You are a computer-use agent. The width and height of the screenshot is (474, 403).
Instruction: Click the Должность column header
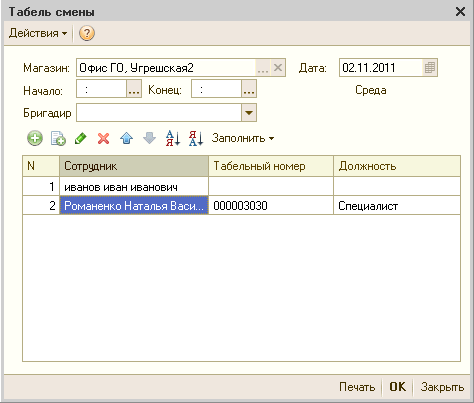[397, 166]
